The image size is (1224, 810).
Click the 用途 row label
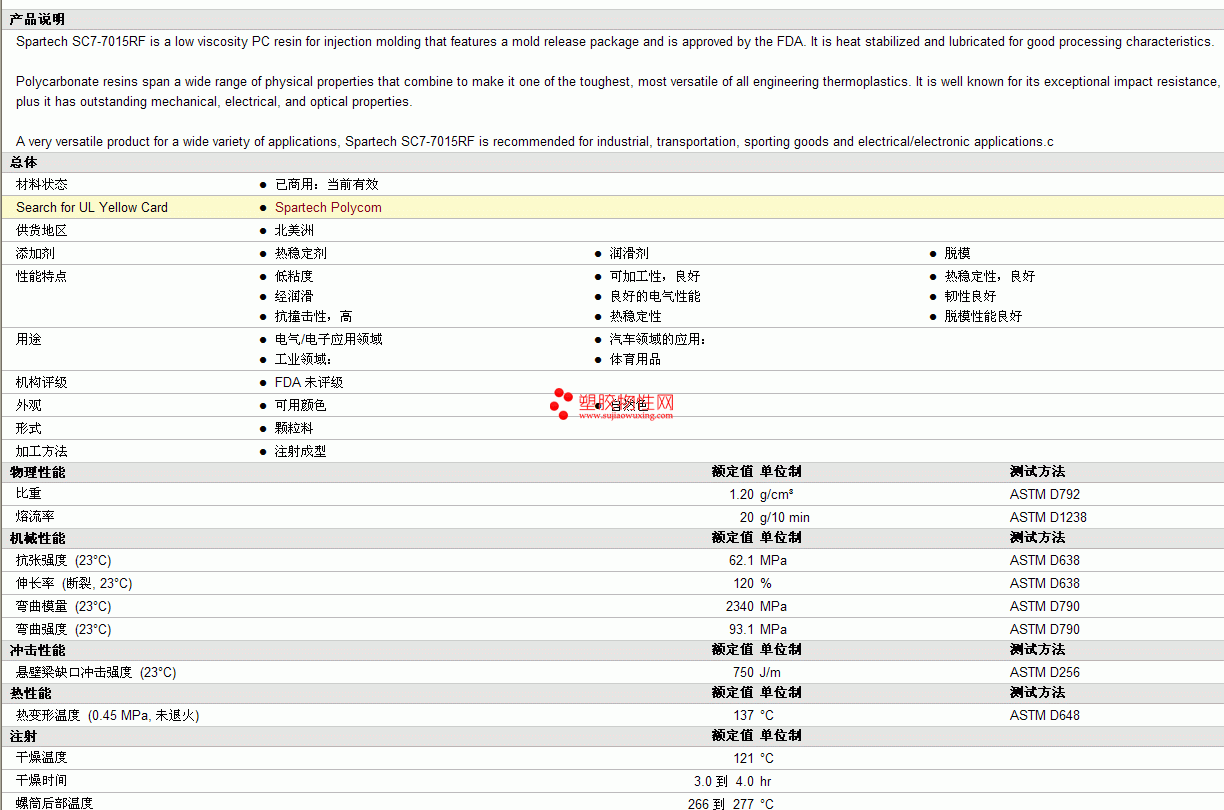pyautogui.click(x=29, y=339)
